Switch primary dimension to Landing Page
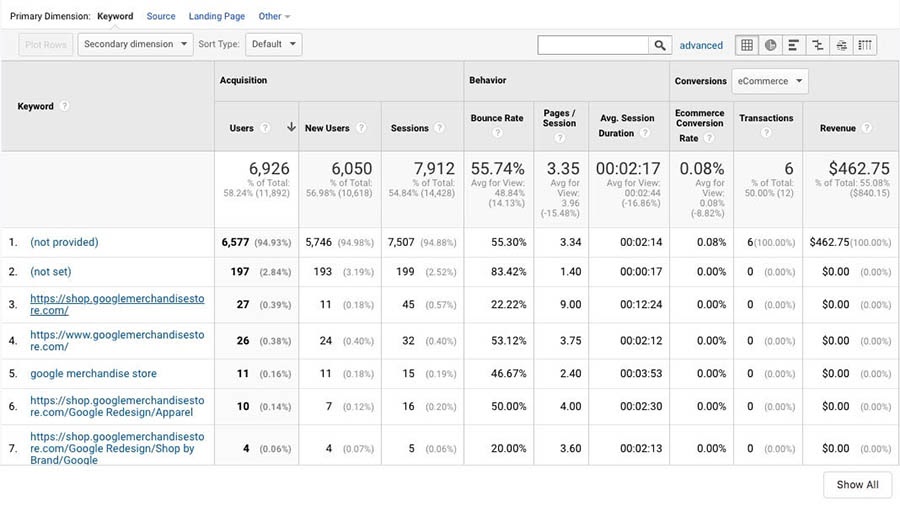 click(x=216, y=17)
